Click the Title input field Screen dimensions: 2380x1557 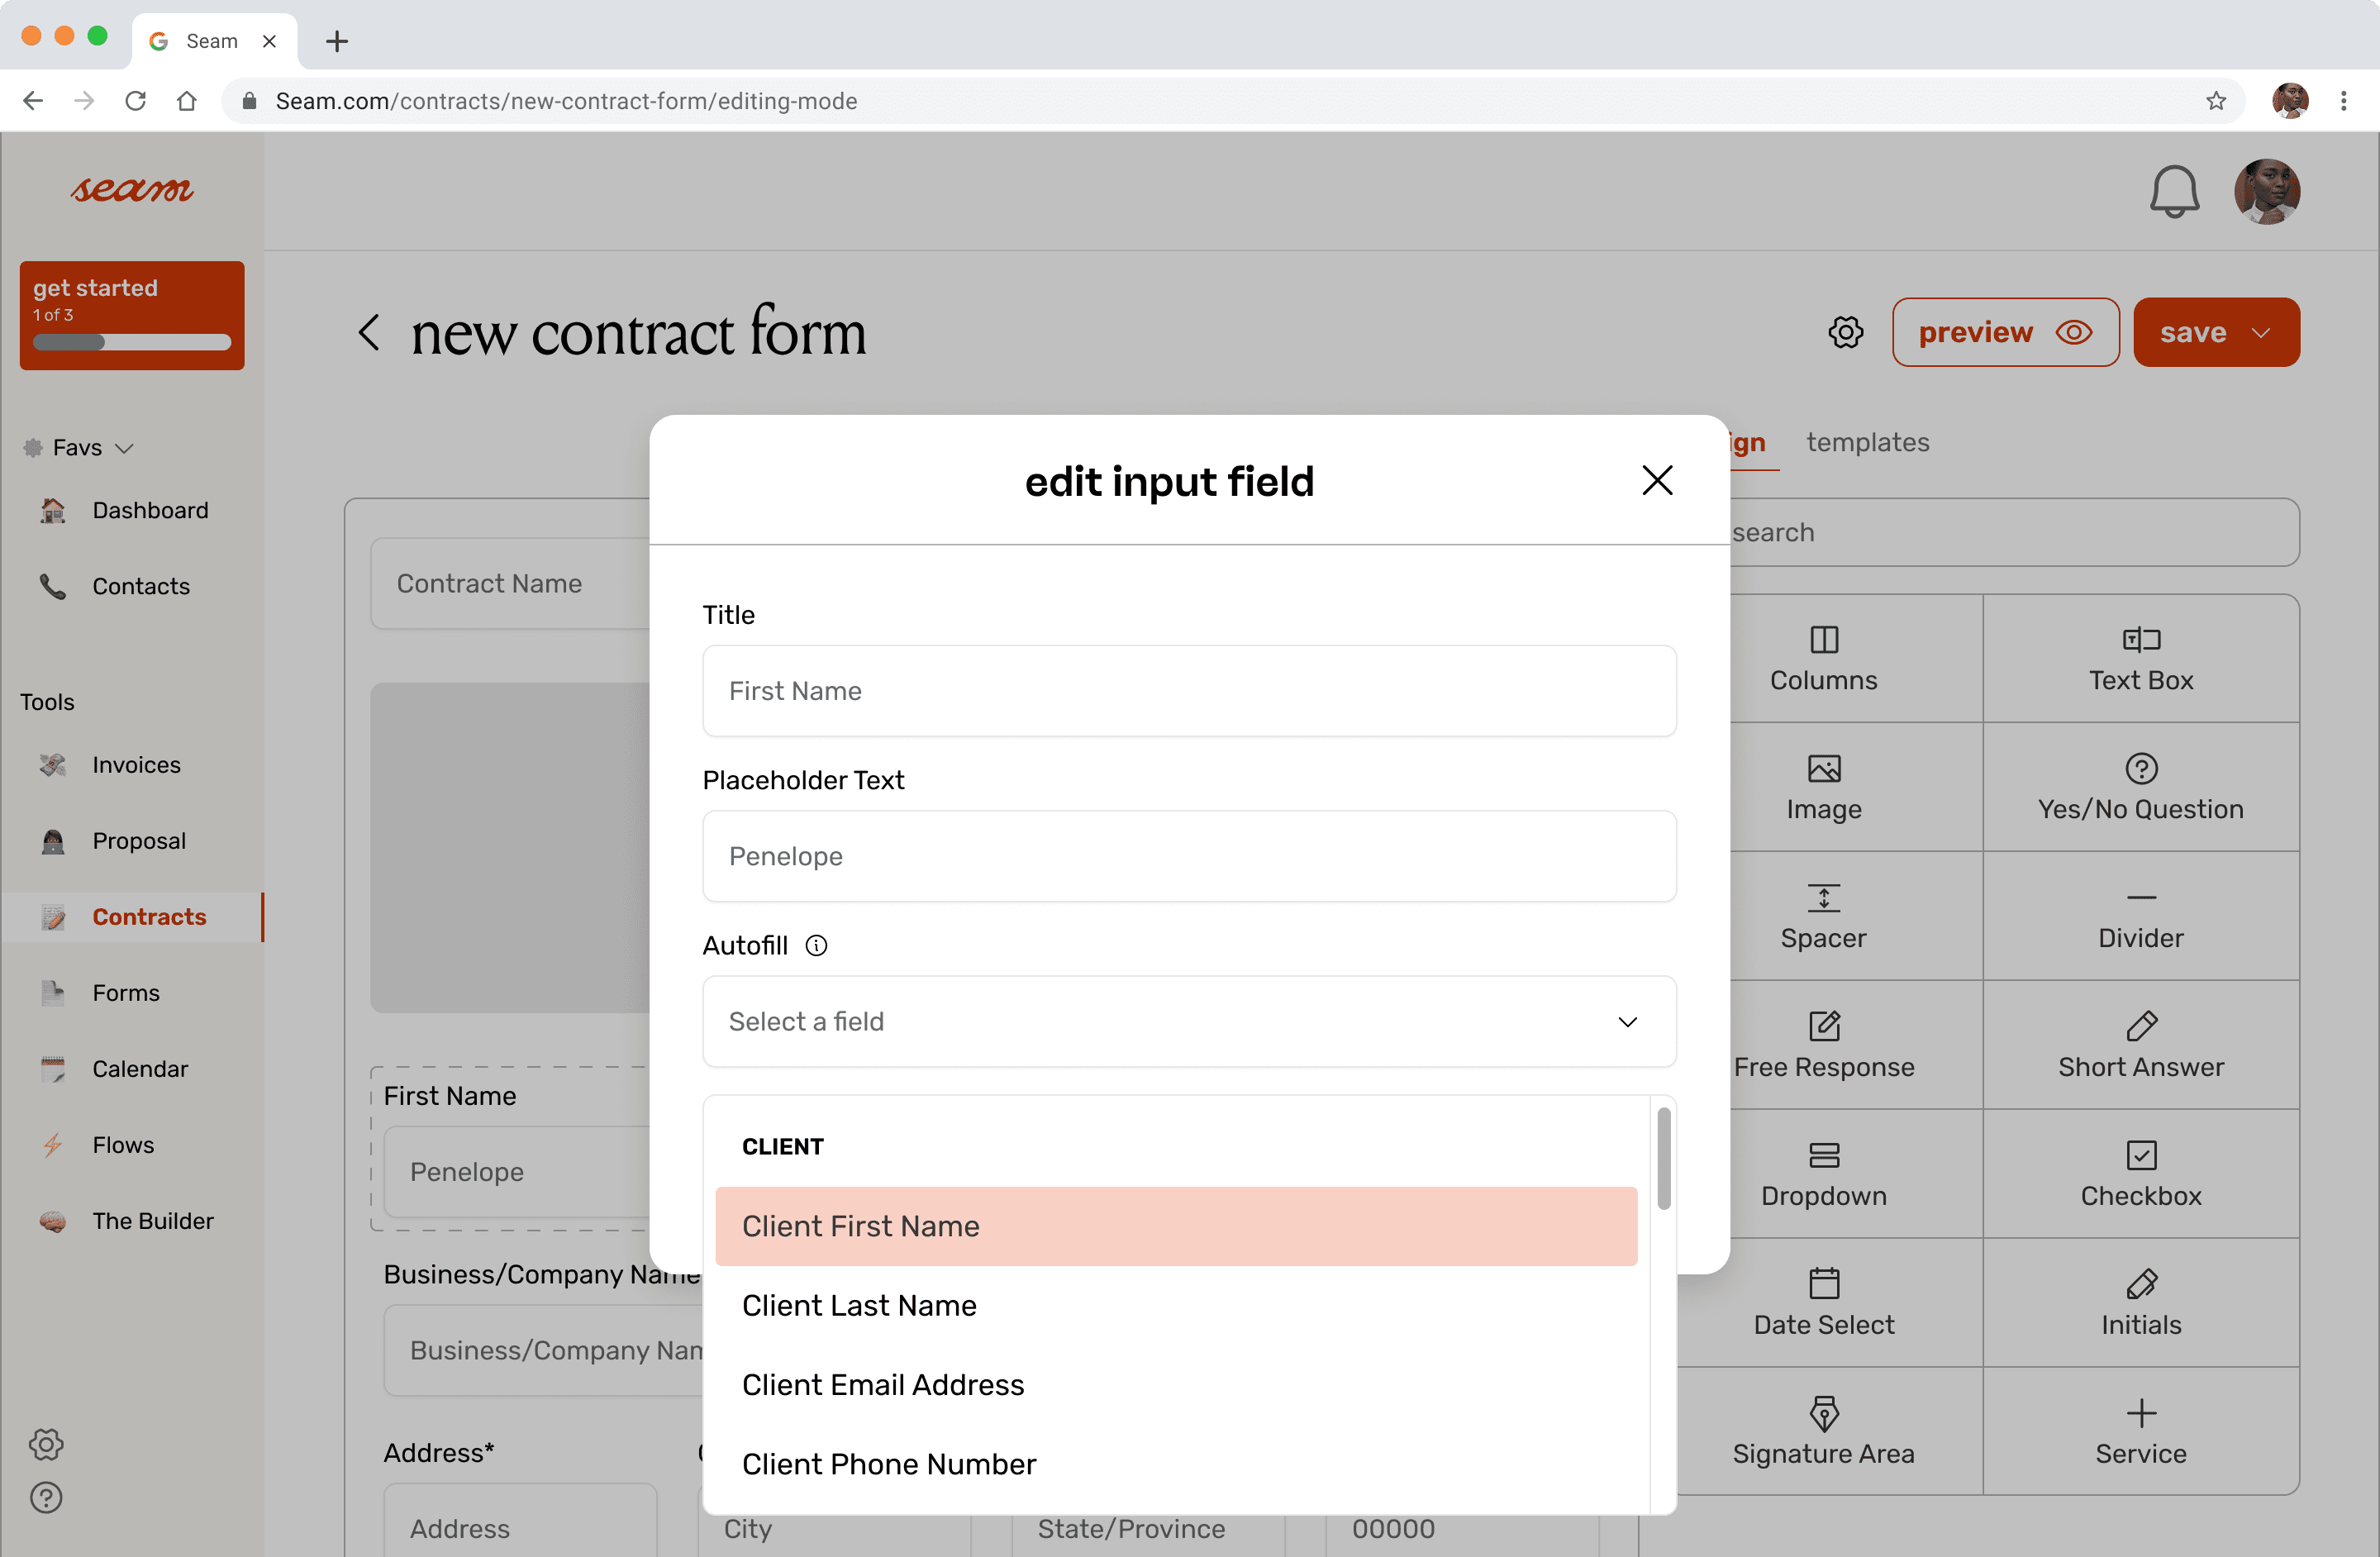(1189, 691)
